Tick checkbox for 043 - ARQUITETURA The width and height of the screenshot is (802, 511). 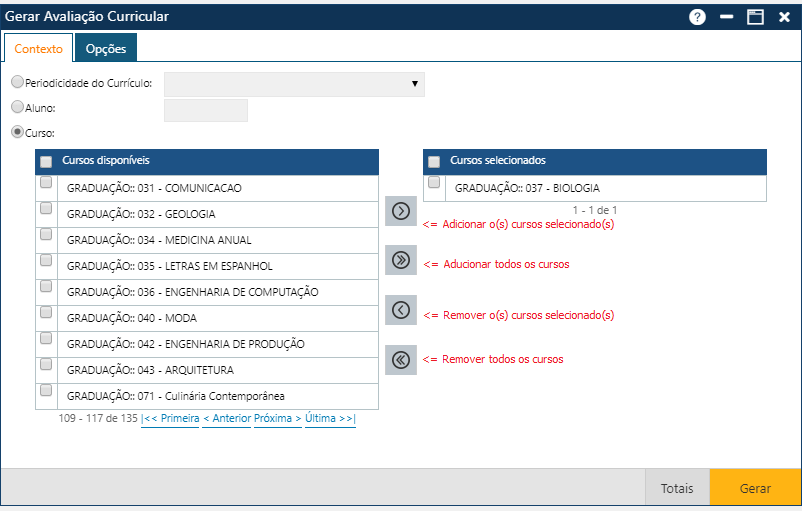(x=46, y=364)
